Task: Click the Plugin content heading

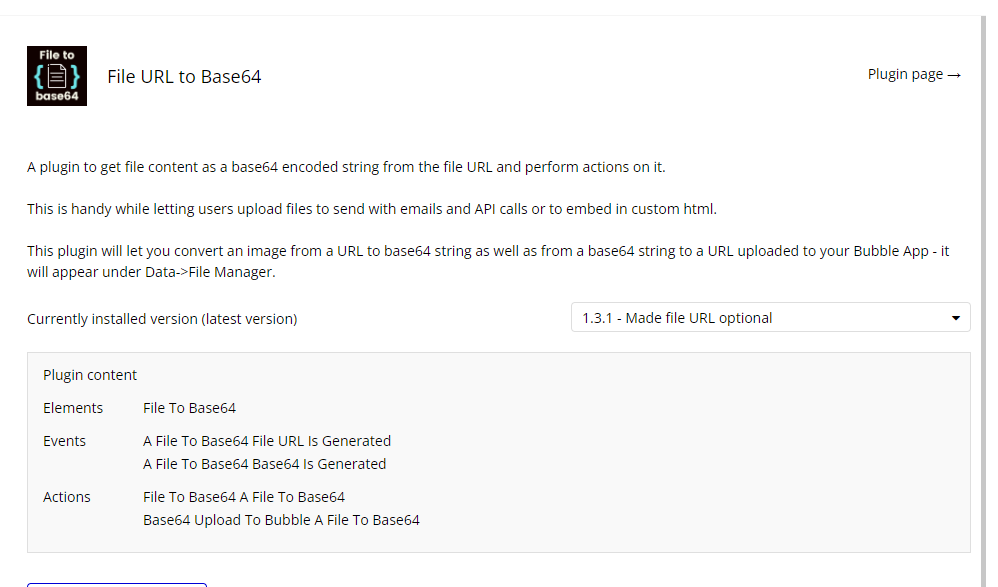Action: tap(90, 375)
